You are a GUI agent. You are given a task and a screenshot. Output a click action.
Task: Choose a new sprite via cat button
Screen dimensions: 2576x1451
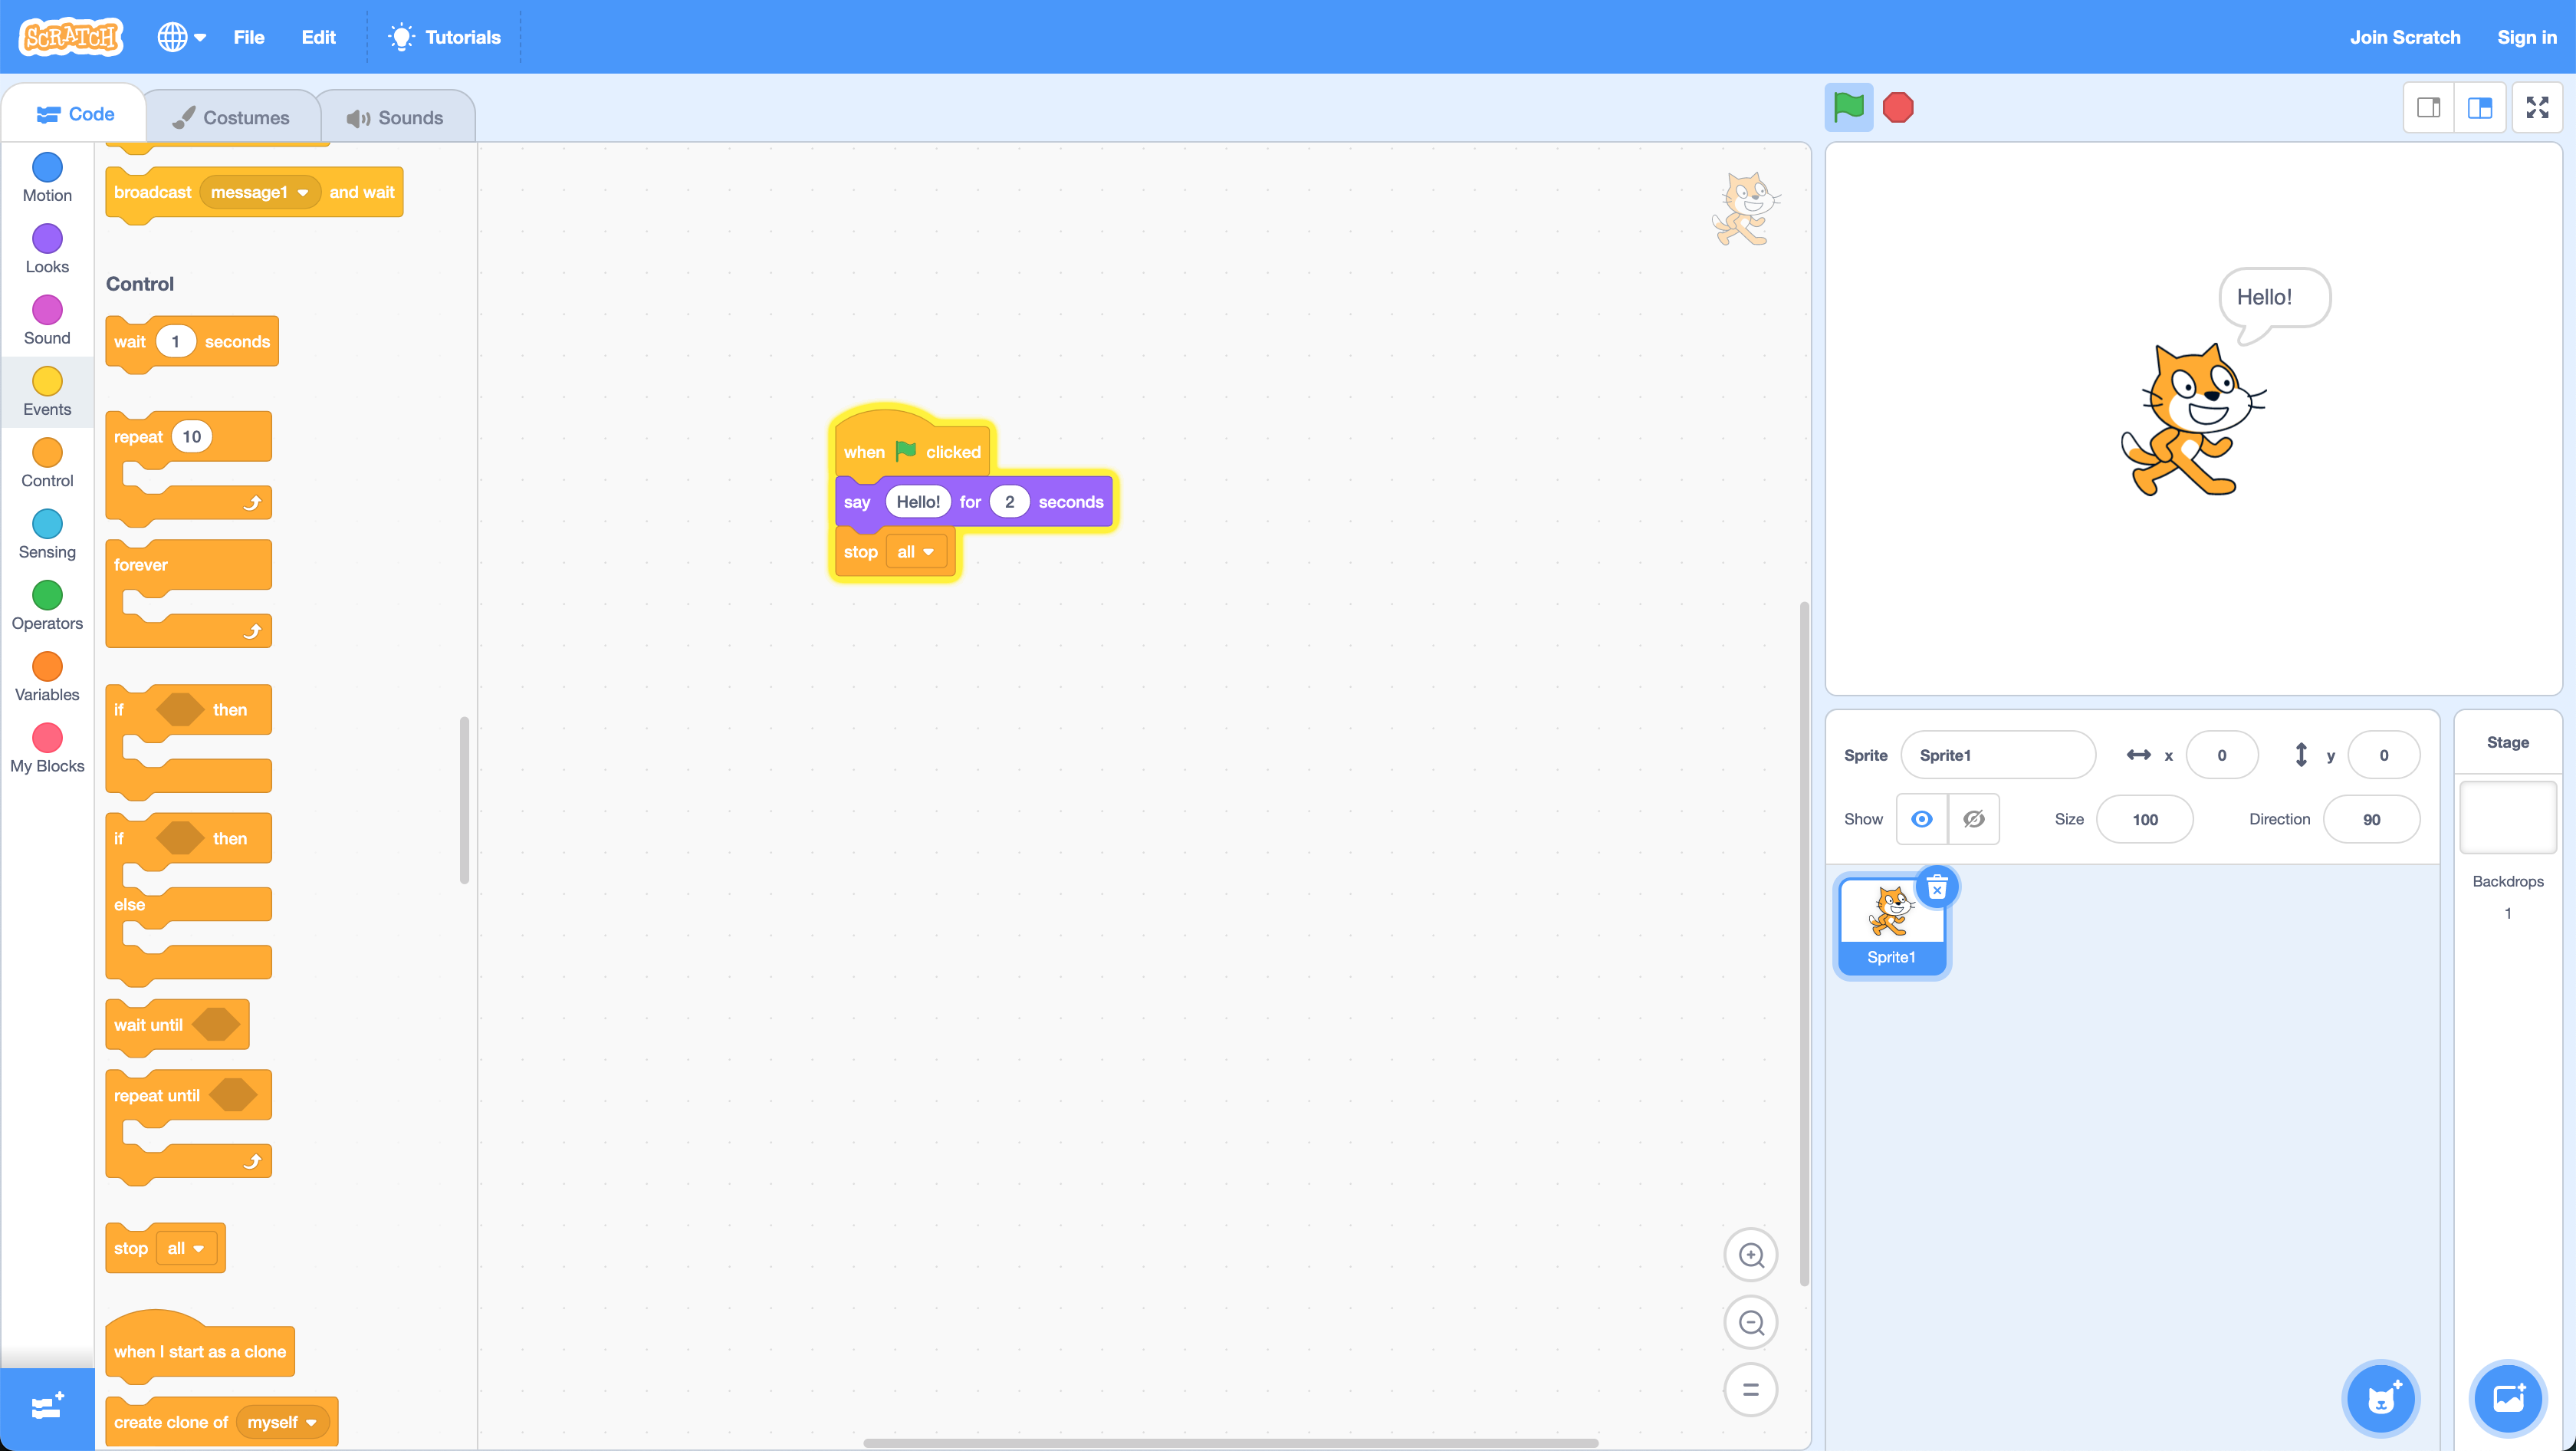pyautogui.click(x=2381, y=1398)
